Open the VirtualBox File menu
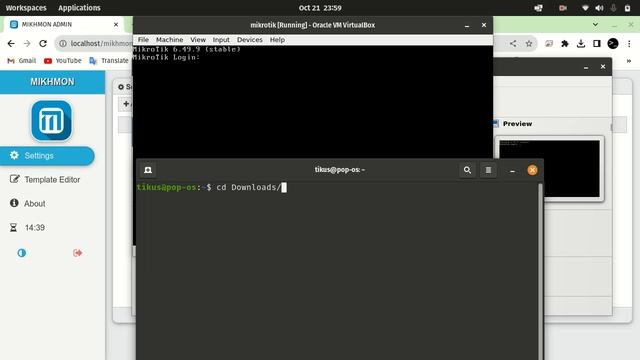This screenshot has height=360, width=640. click(143, 40)
